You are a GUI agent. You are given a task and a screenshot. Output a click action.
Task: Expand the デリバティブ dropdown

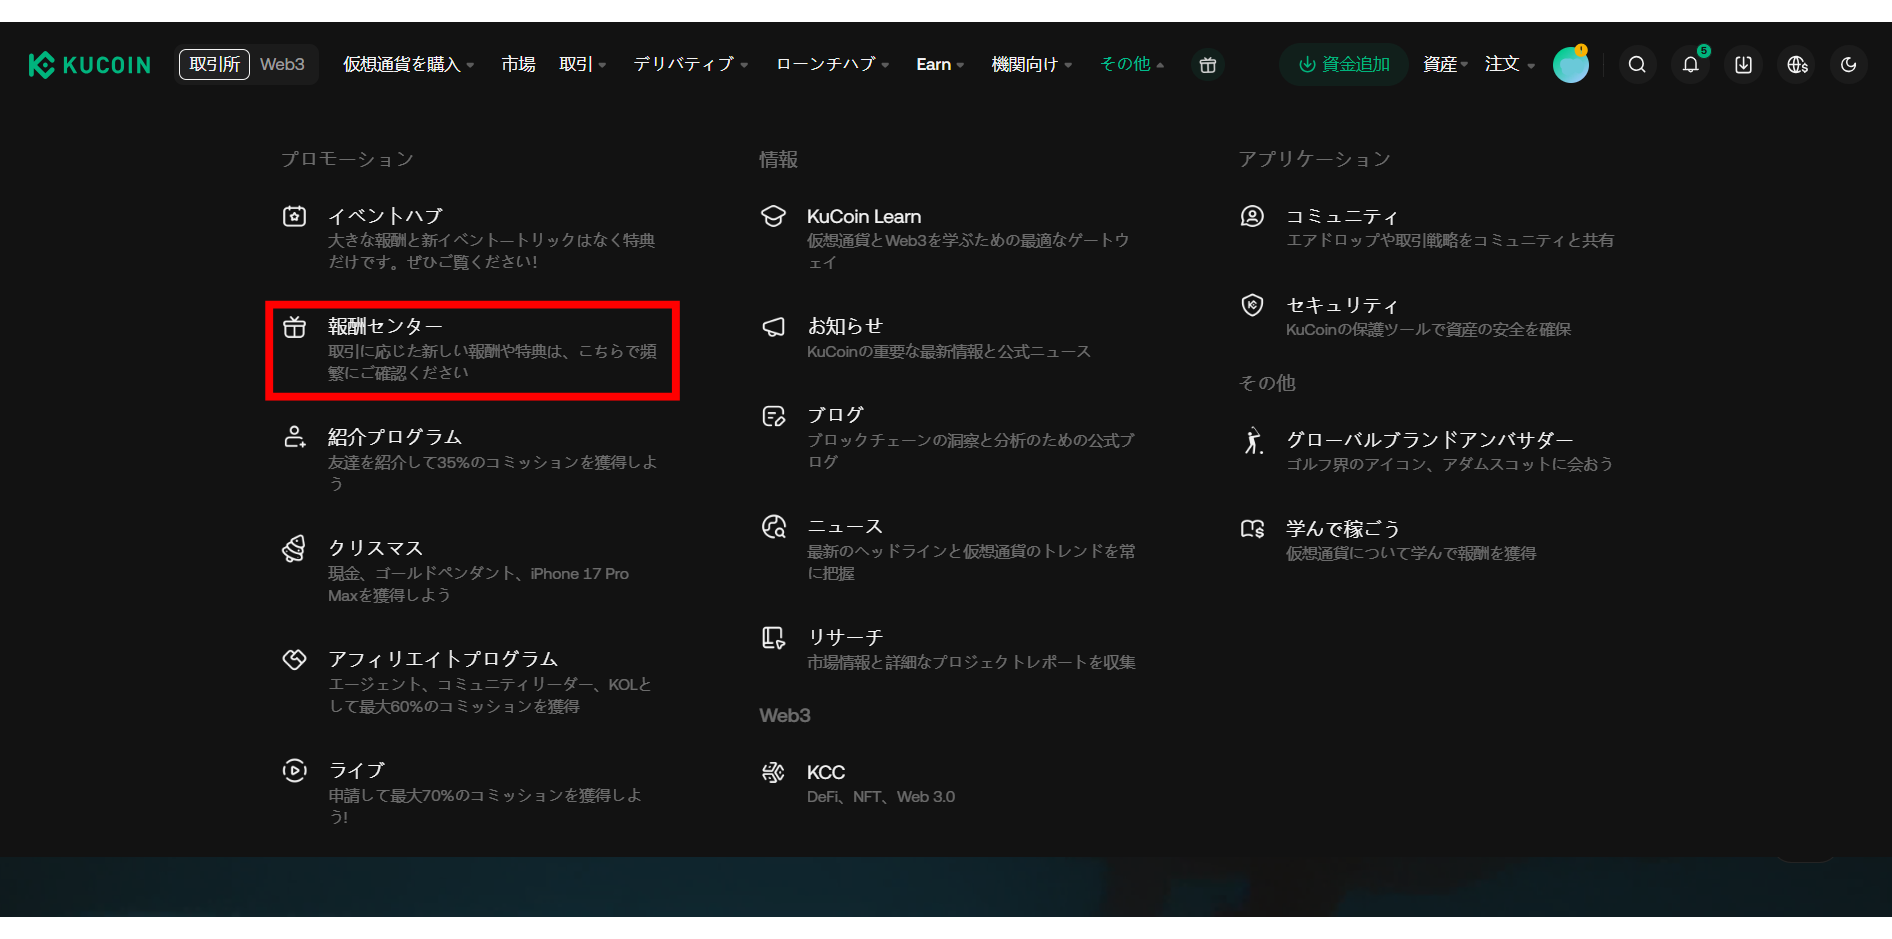tap(684, 64)
